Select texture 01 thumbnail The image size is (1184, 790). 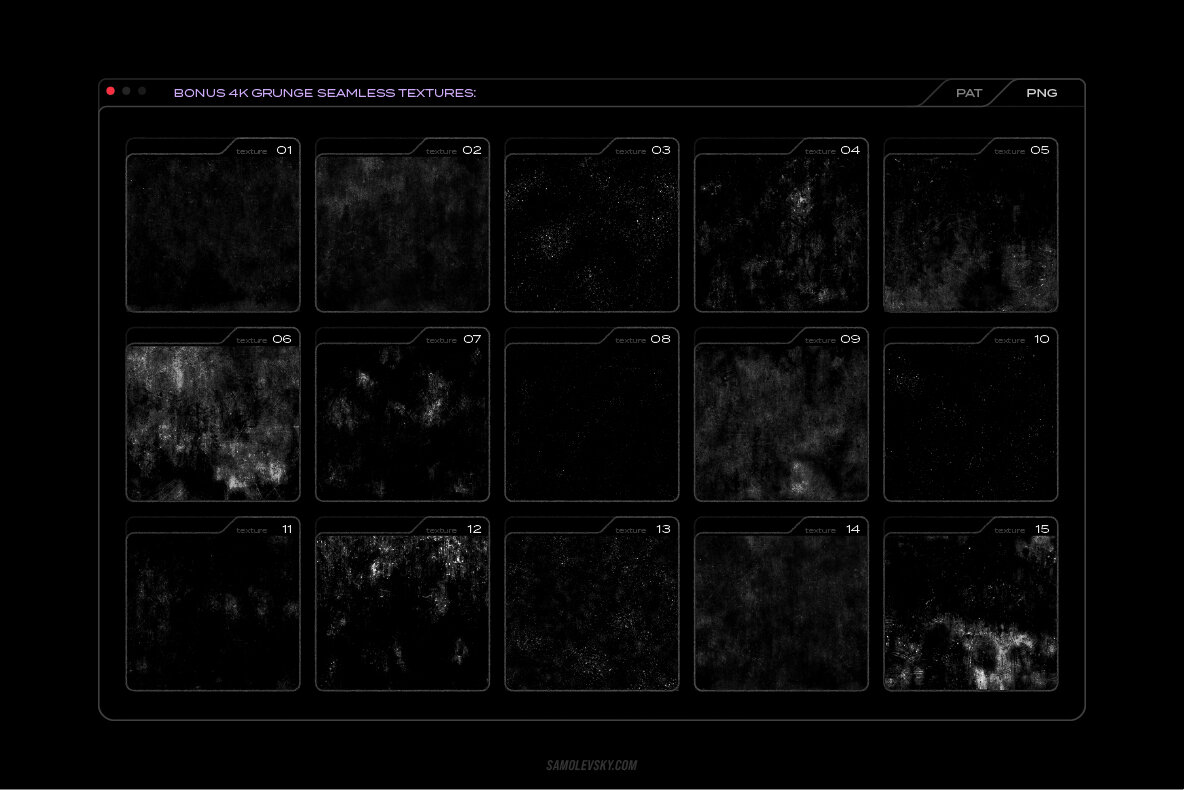coord(213,232)
